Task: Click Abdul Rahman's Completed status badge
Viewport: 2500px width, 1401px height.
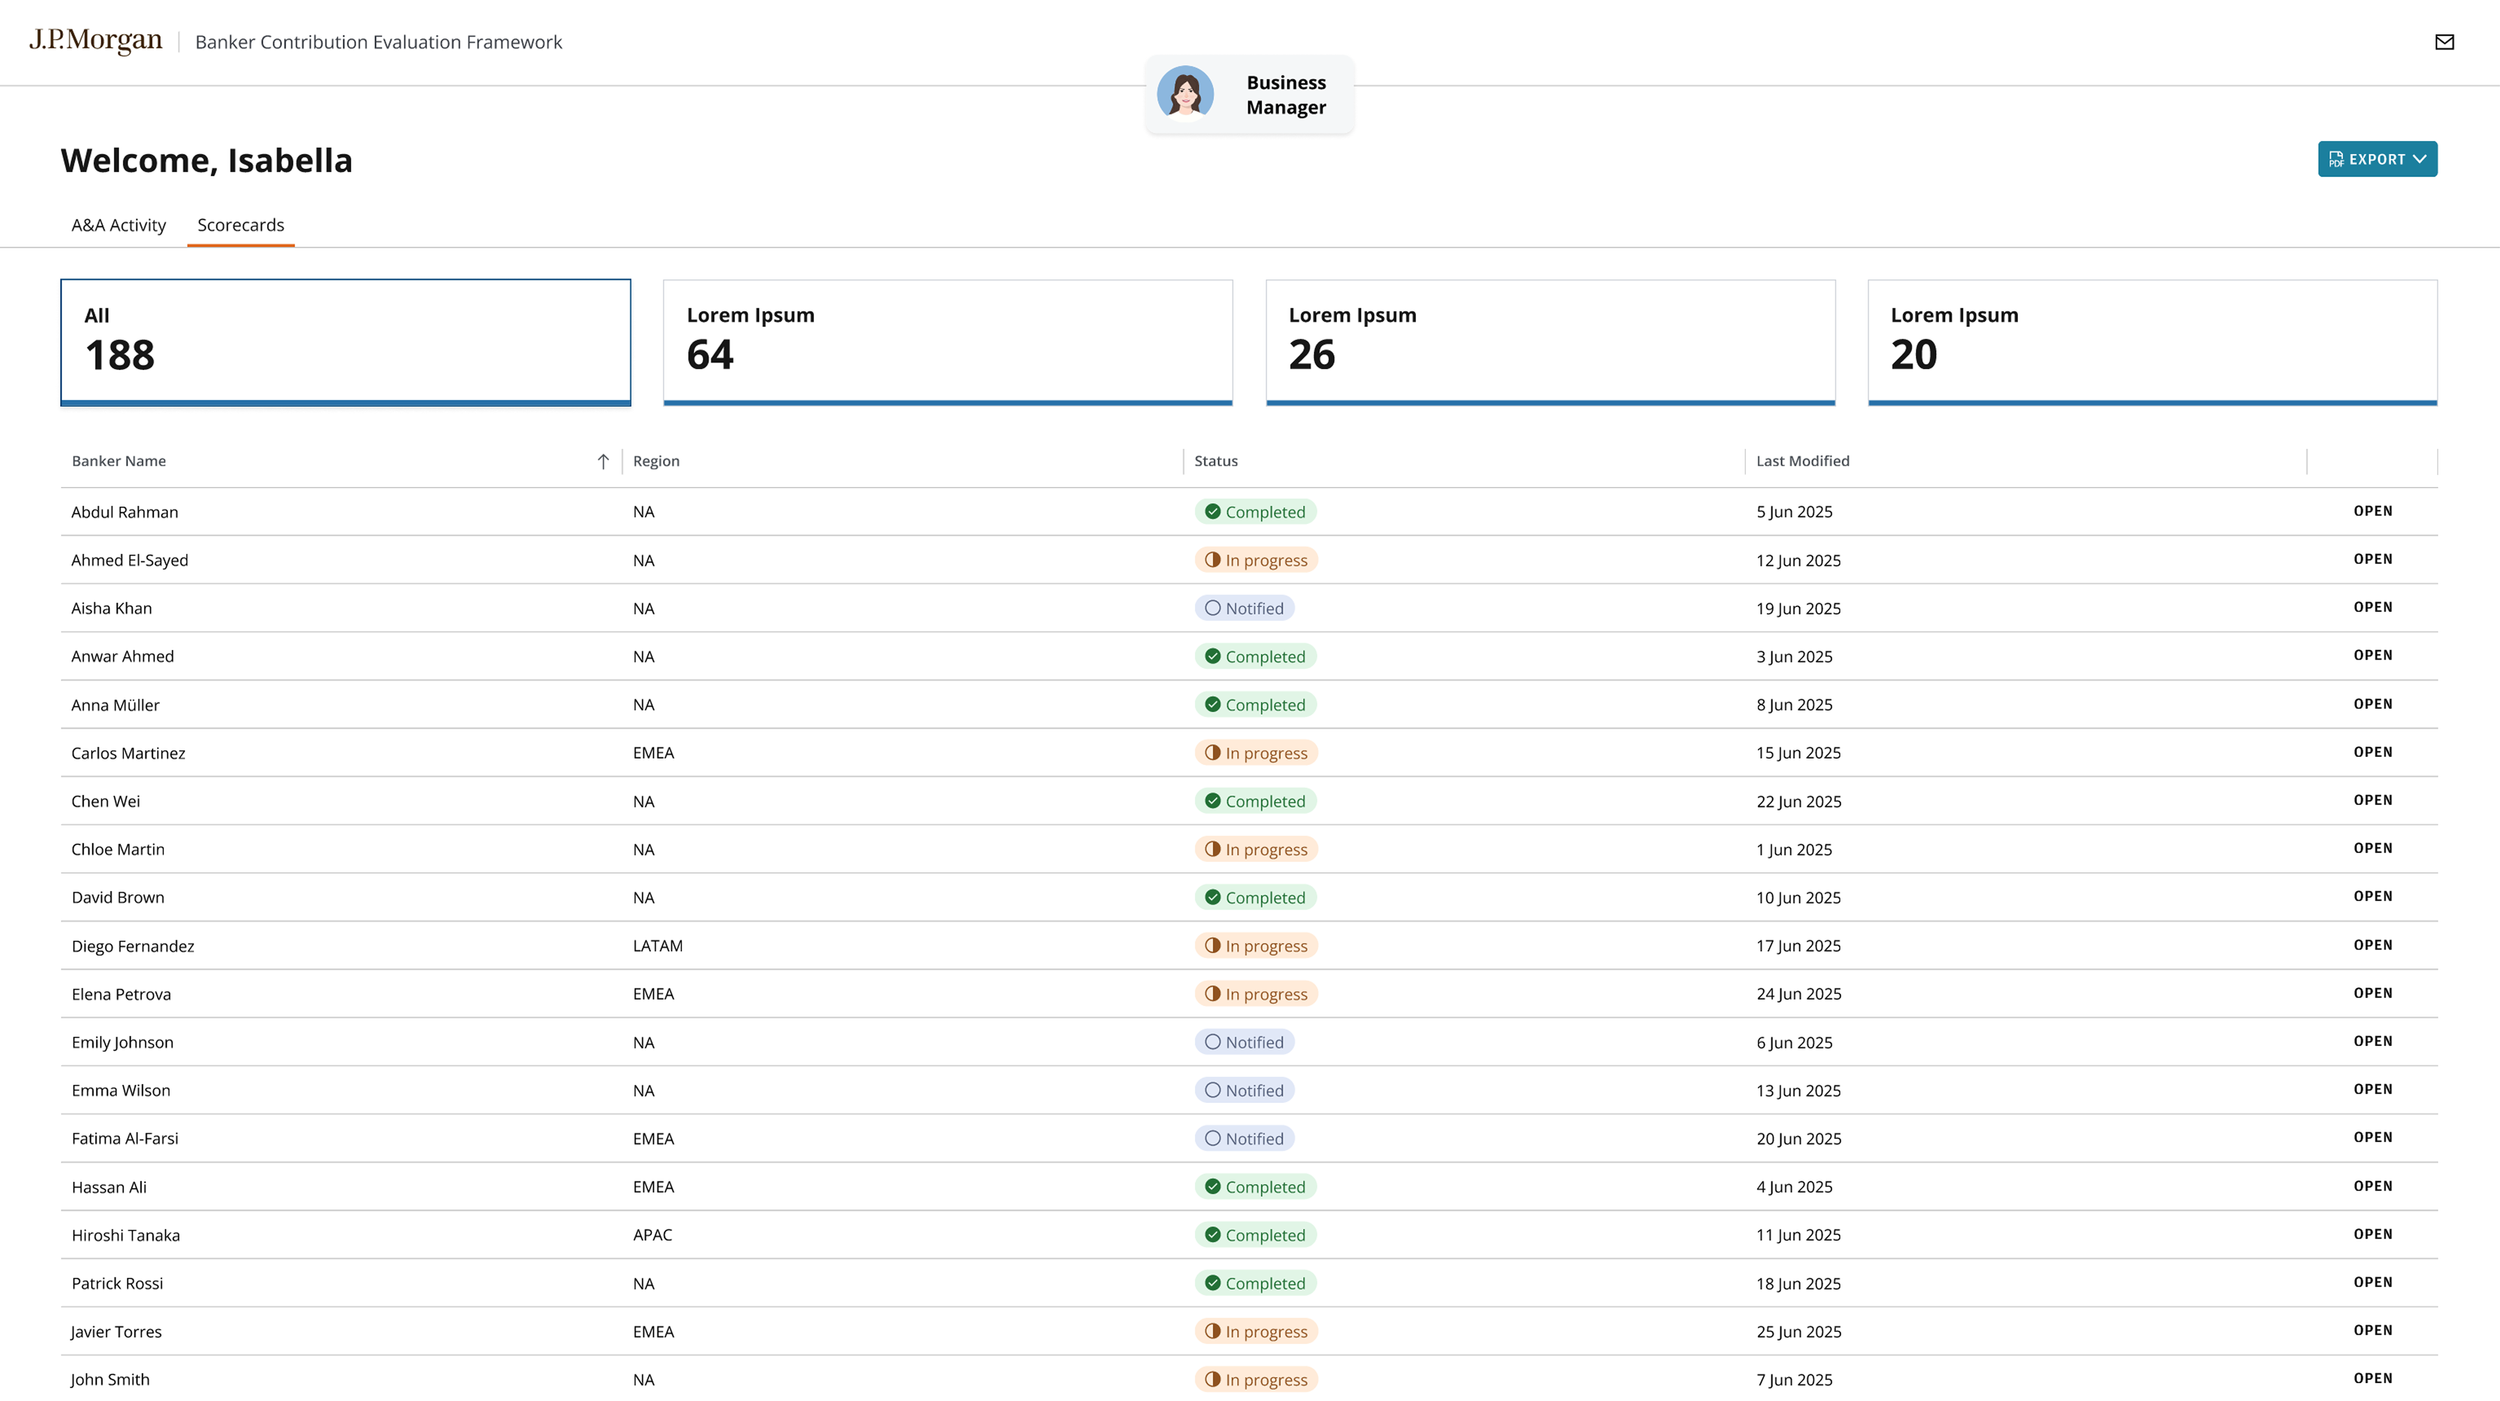Action: click(1255, 512)
